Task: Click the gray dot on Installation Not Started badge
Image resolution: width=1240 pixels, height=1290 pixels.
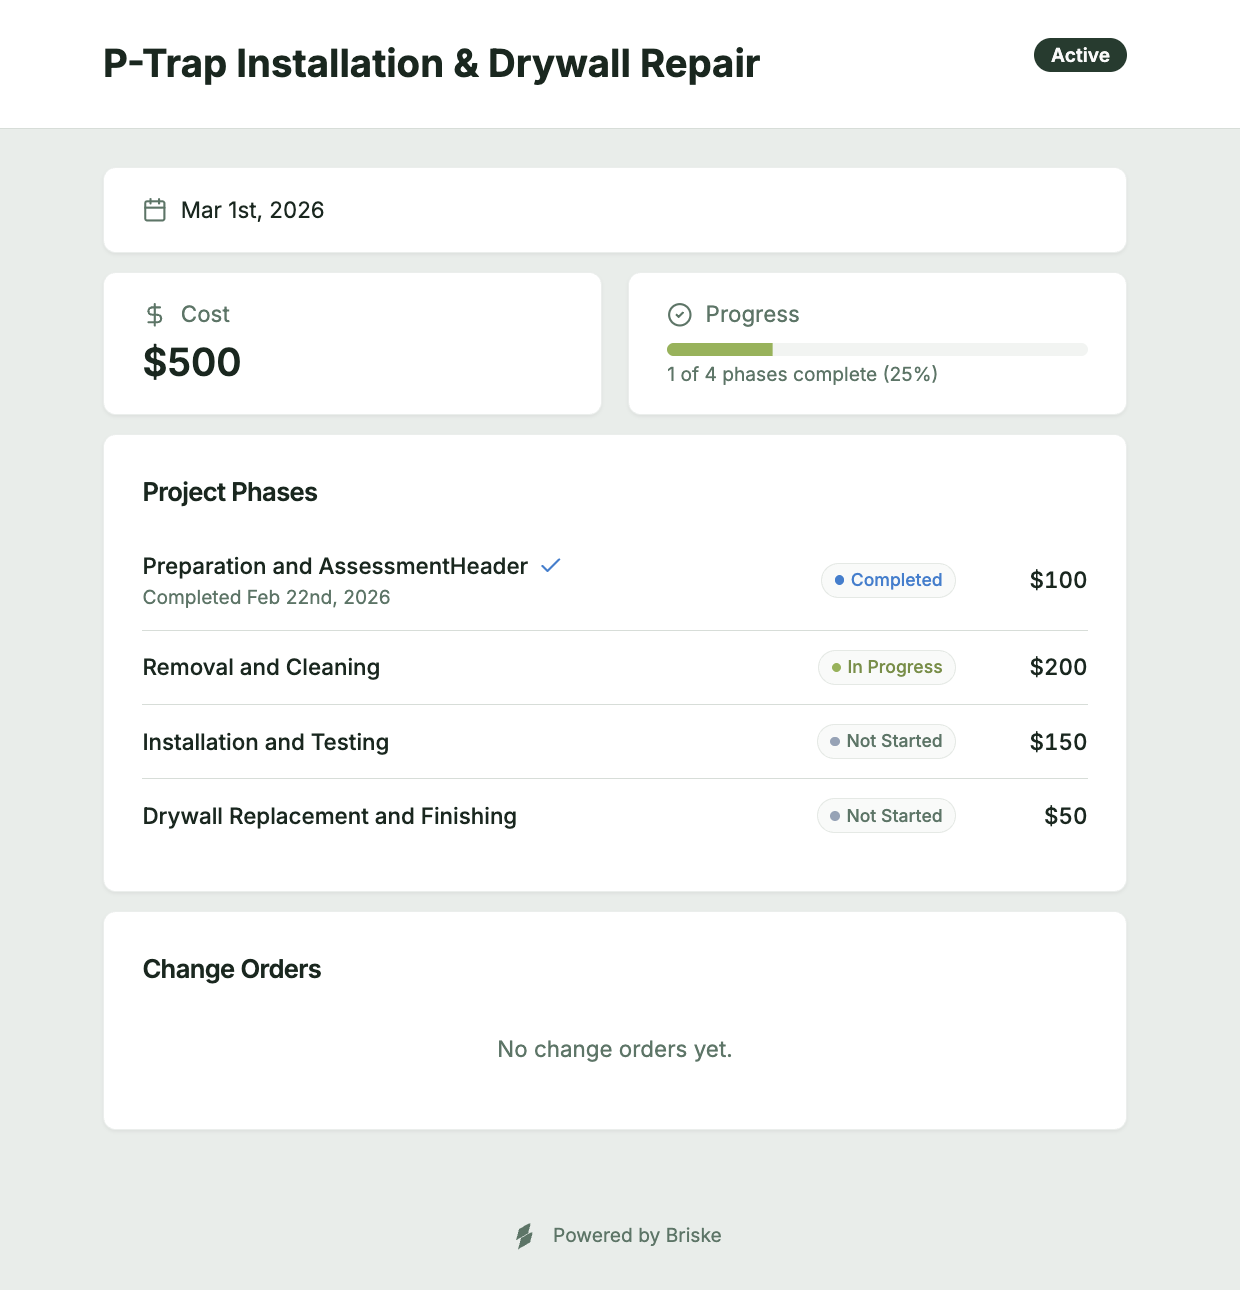Action: [836, 741]
